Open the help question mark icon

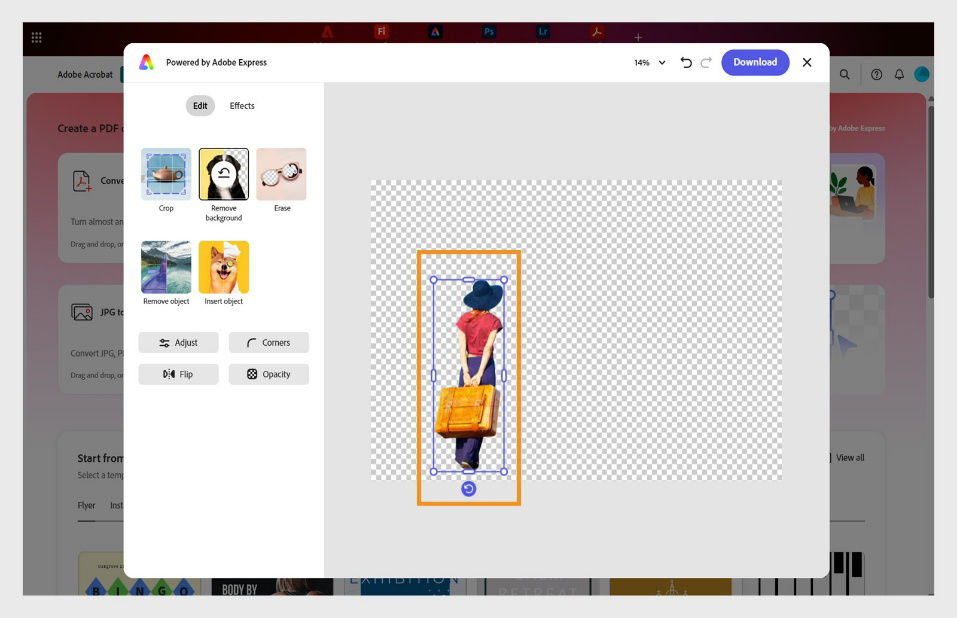tap(876, 74)
